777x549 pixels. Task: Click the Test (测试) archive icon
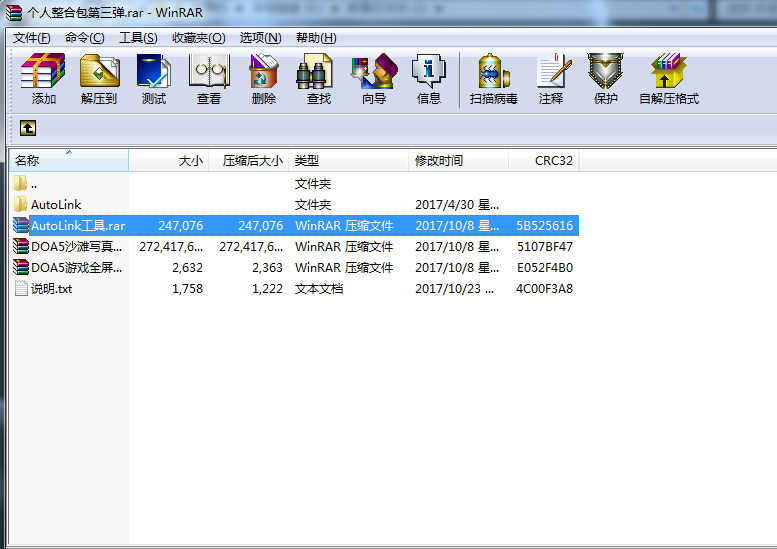(x=154, y=71)
